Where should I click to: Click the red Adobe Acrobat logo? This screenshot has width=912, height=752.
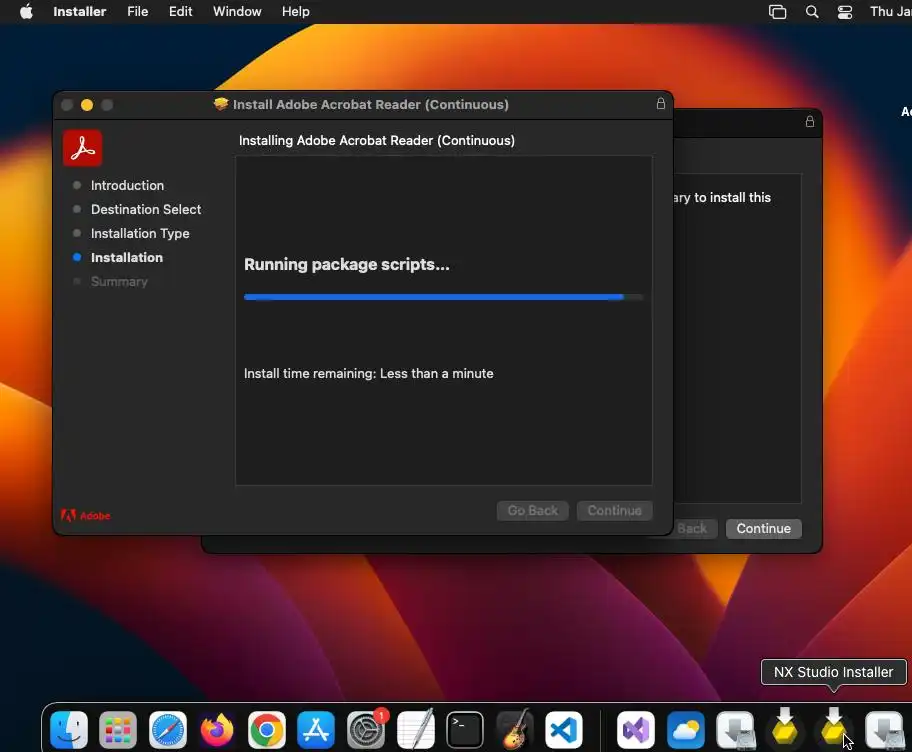click(83, 148)
